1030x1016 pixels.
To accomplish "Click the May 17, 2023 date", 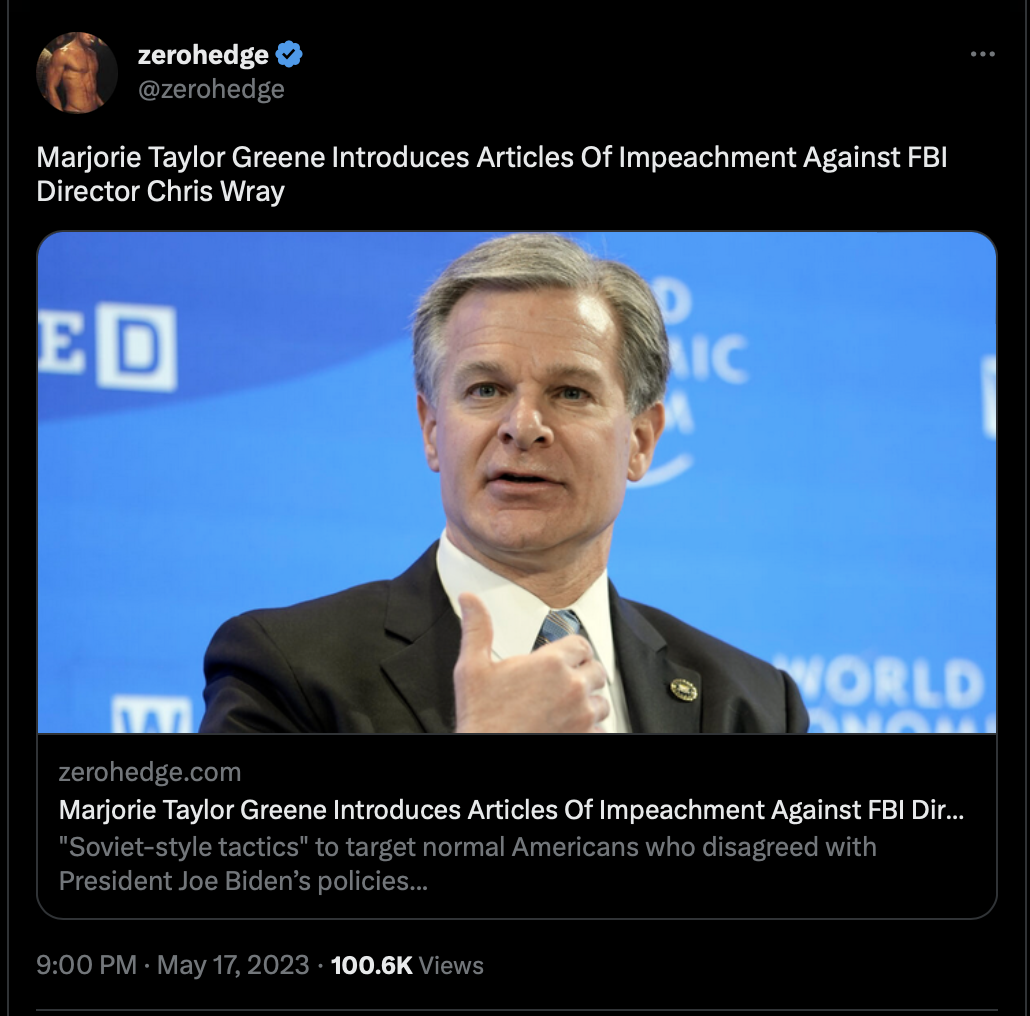I will (233, 965).
